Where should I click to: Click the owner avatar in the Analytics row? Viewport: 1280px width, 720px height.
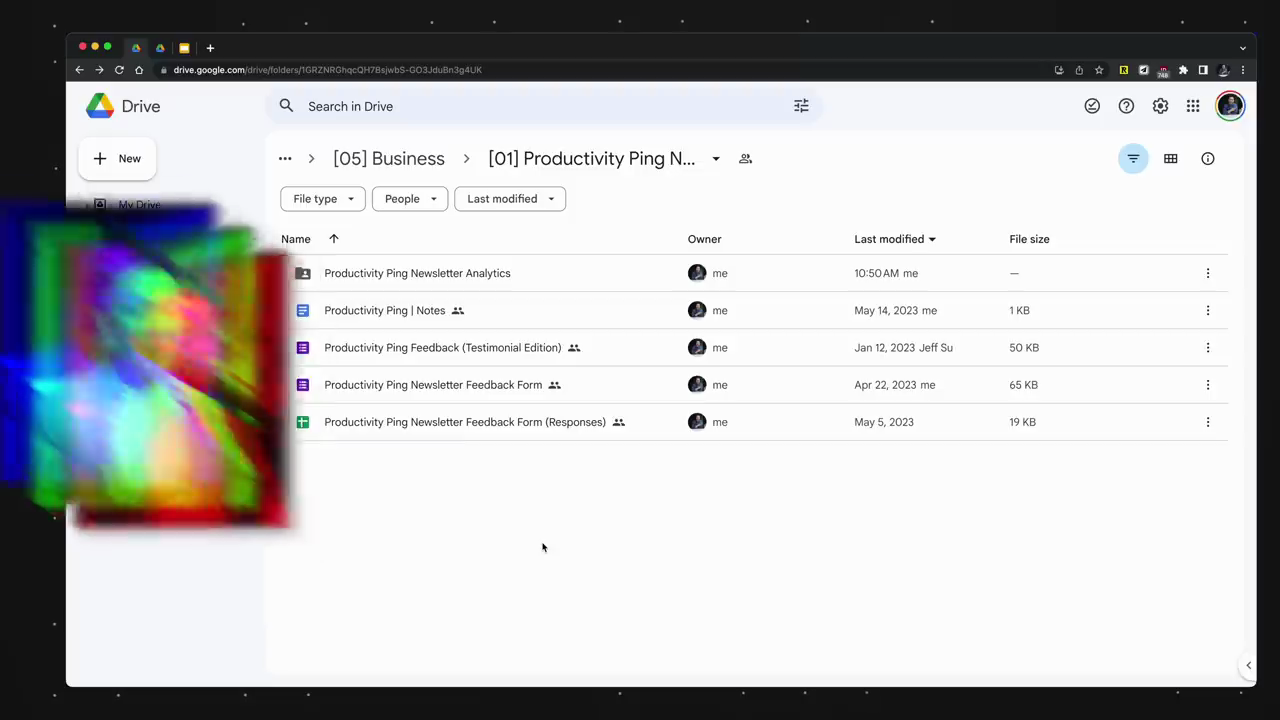click(697, 273)
